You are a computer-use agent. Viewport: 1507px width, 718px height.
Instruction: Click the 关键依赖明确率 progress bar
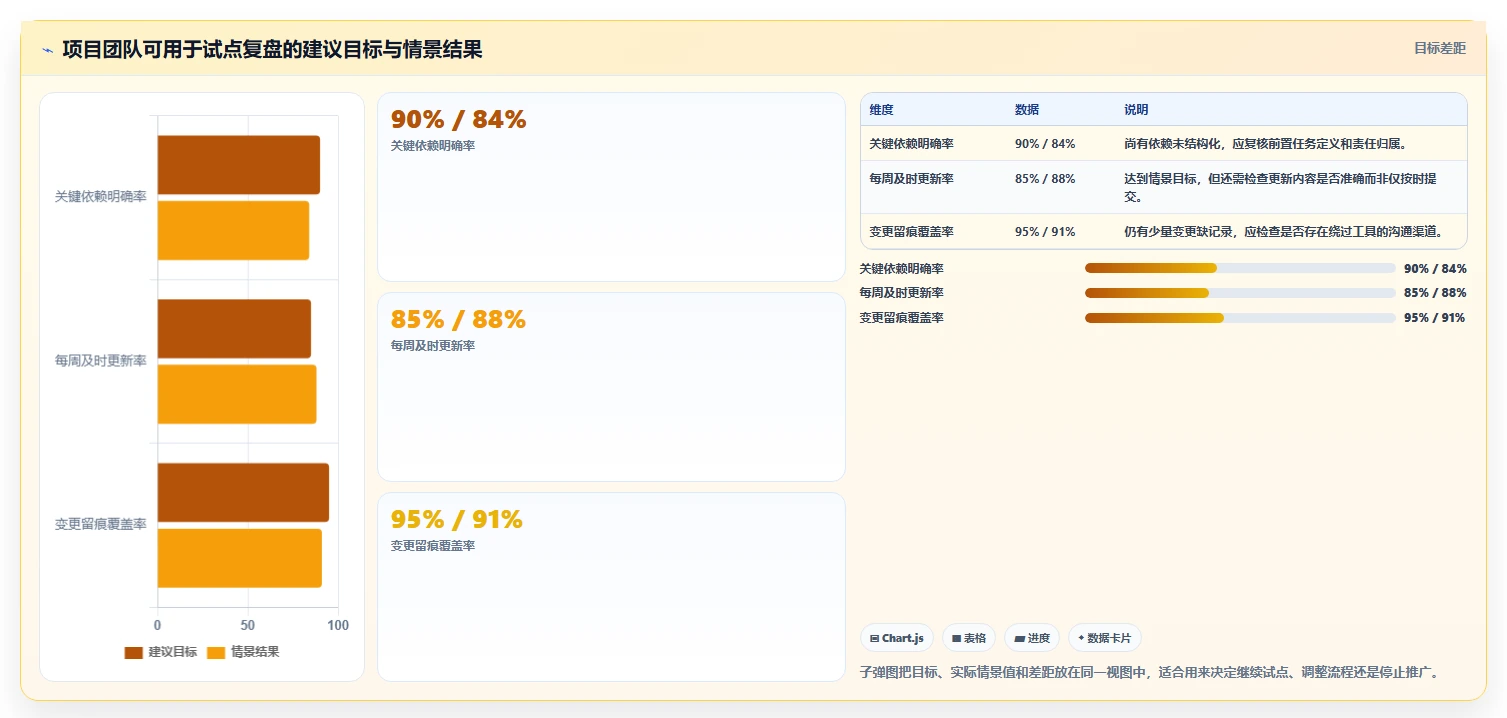(1240, 268)
